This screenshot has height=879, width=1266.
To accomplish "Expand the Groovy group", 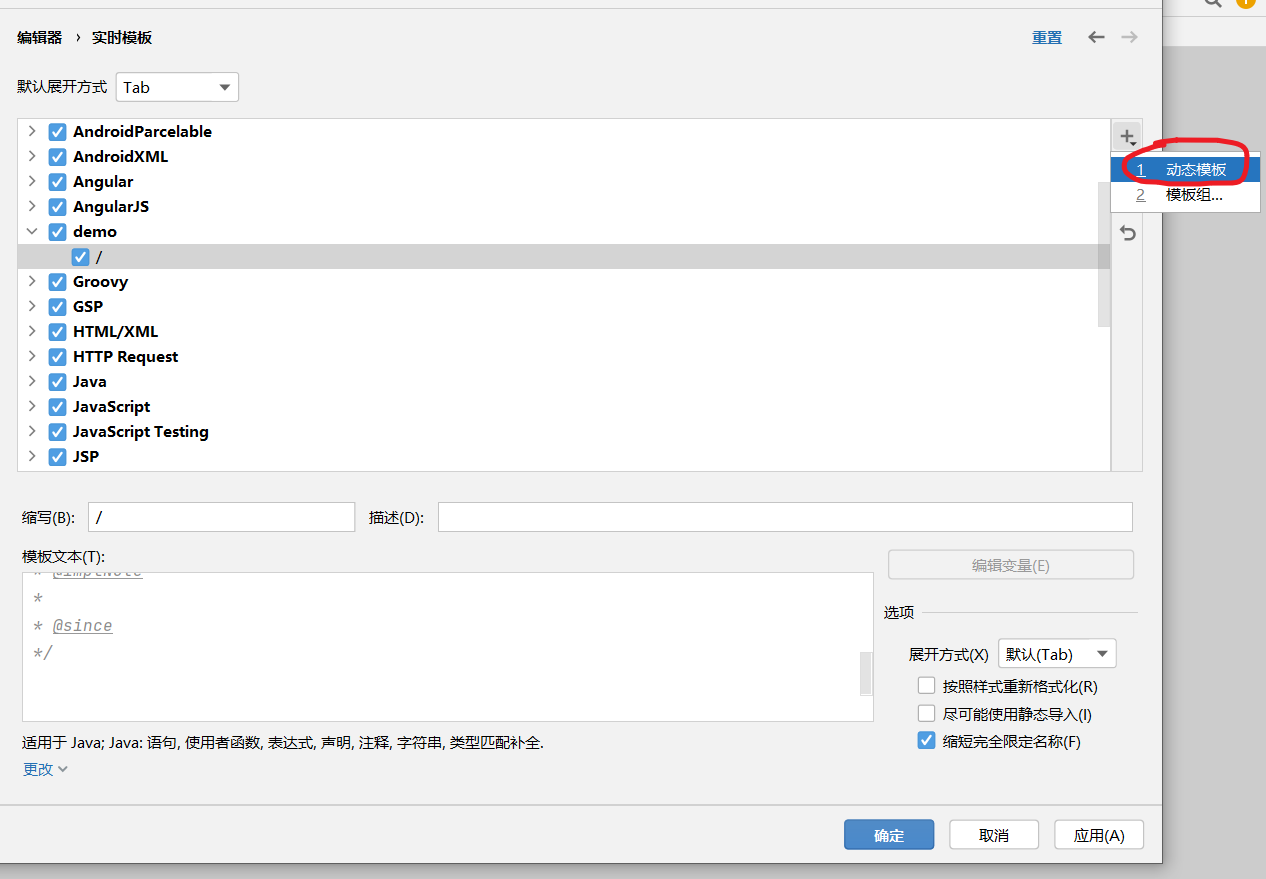I will (32, 281).
